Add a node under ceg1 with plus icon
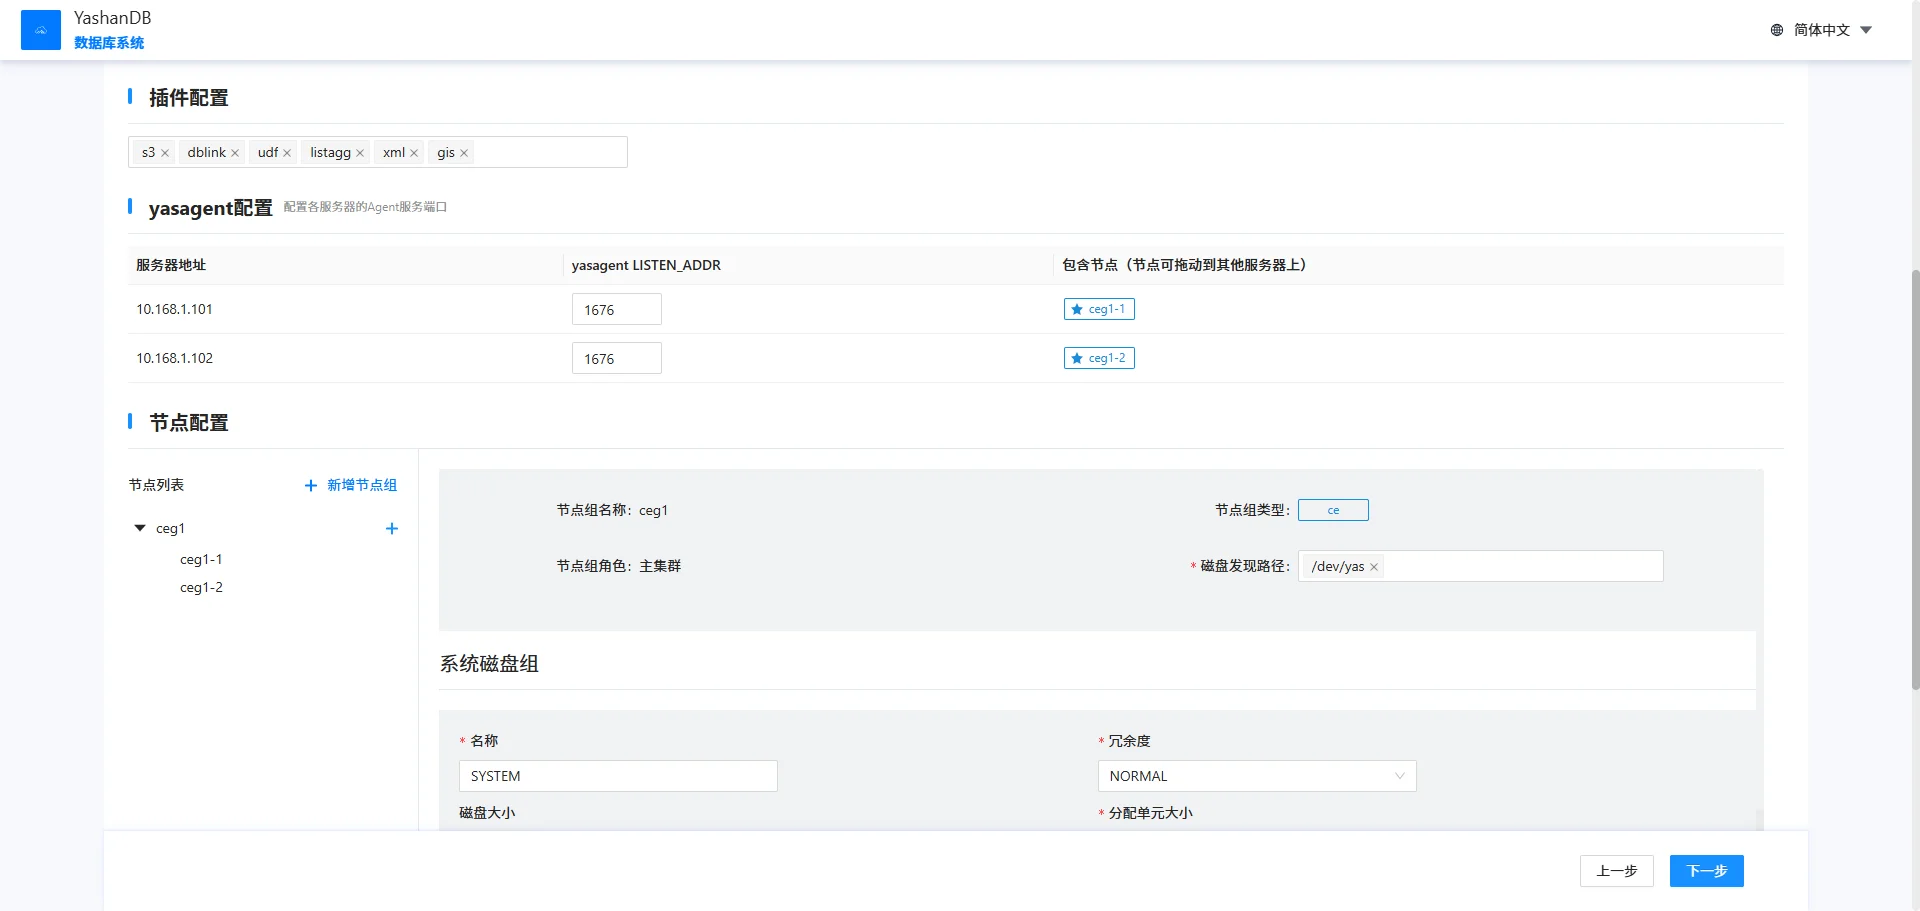The width and height of the screenshot is (1920, 911). (x=392, y=529)
